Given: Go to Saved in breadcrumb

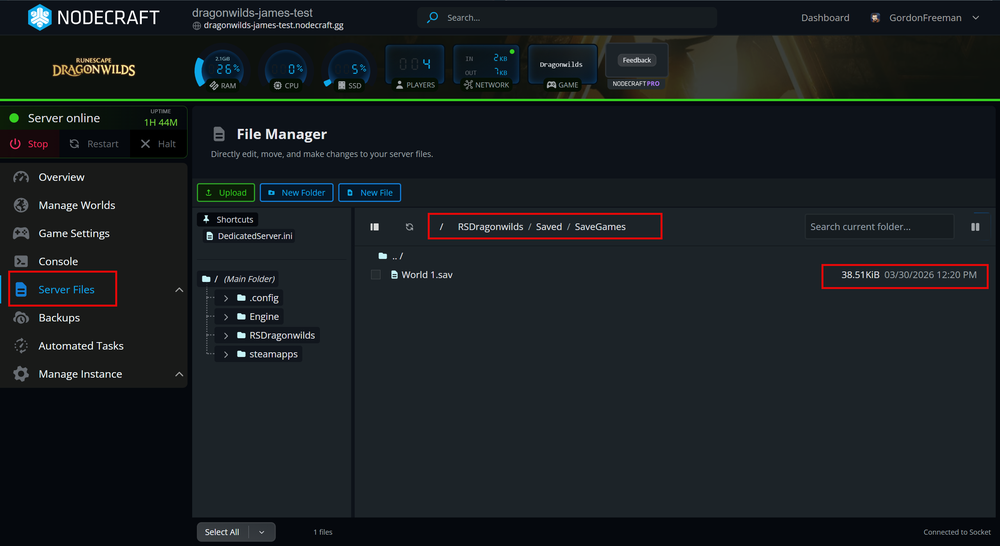Looking at the screenshot, I should click(x=549, y=227).
